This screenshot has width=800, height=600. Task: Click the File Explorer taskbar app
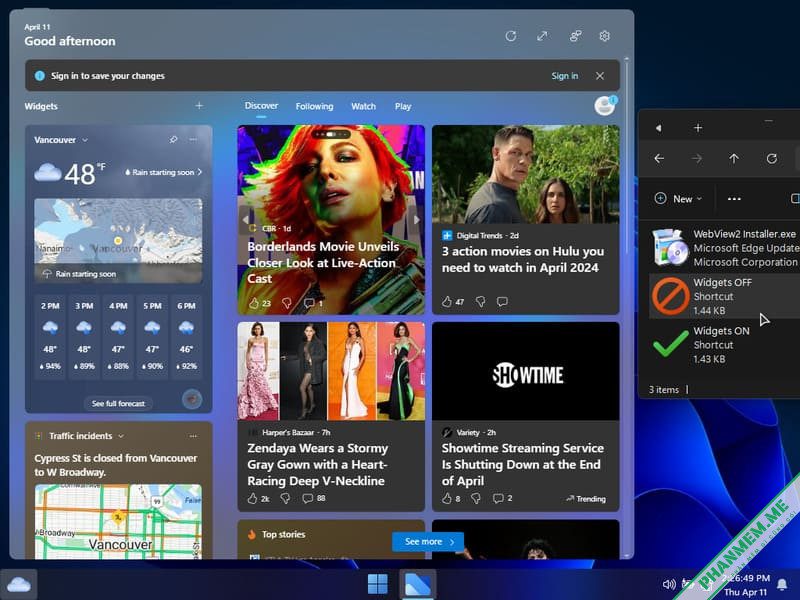tap(417, 584)
